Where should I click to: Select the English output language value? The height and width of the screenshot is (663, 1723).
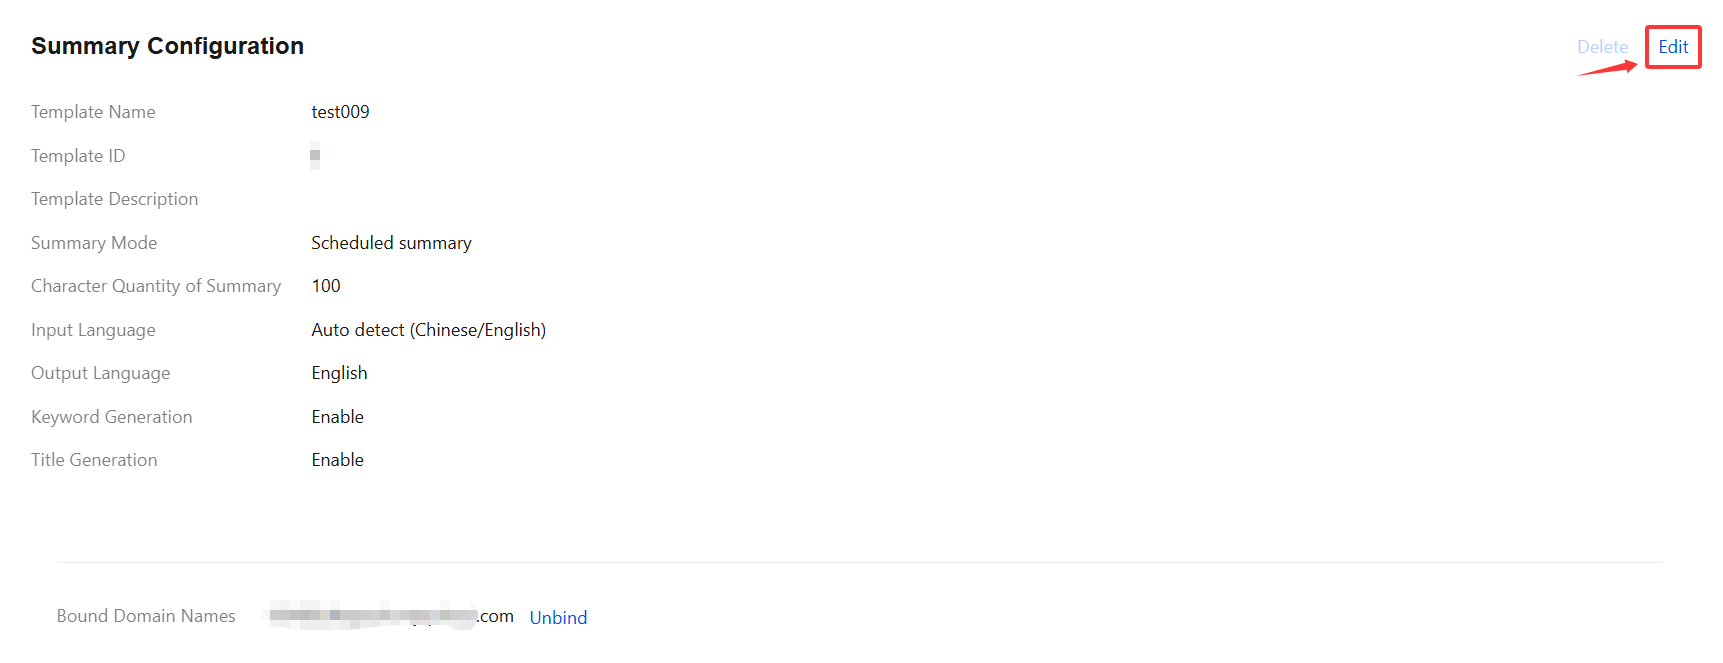(x=339, y=373)
